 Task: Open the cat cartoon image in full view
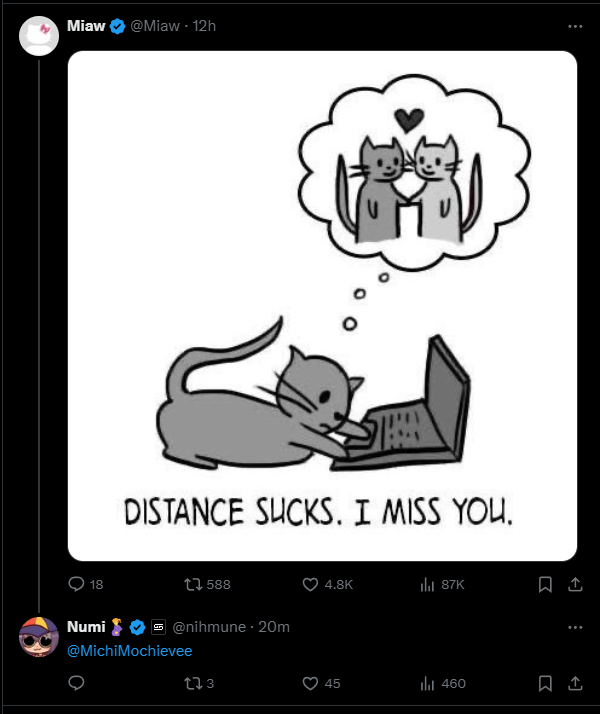322,306
